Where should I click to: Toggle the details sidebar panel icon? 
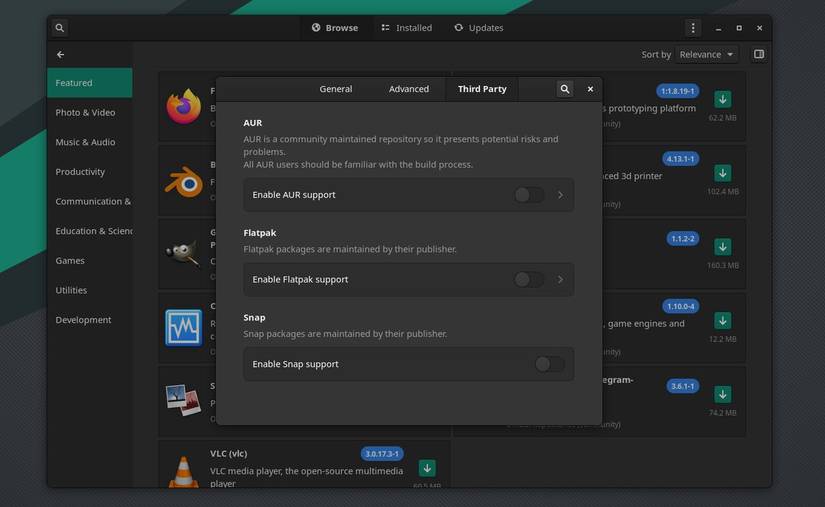759,54
